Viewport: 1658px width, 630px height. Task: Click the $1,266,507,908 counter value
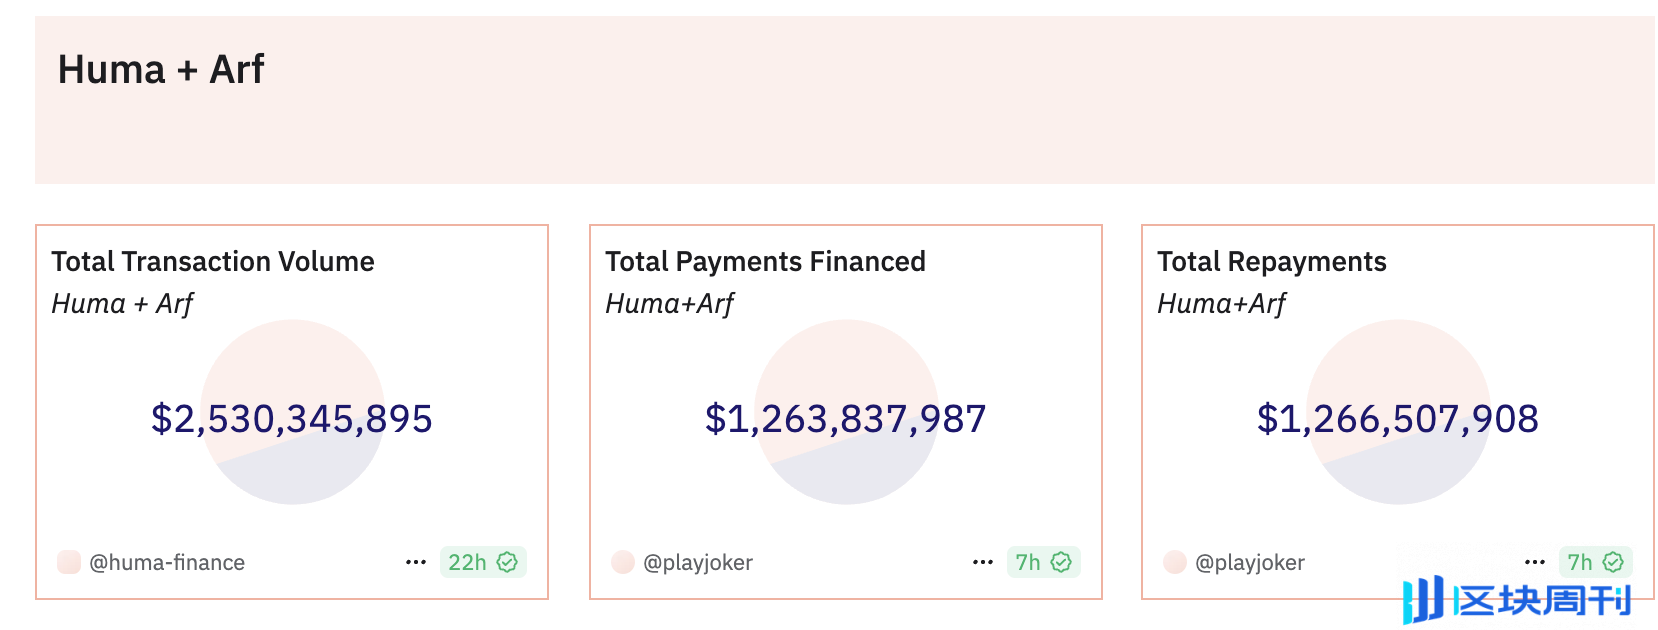point(1398,419)
